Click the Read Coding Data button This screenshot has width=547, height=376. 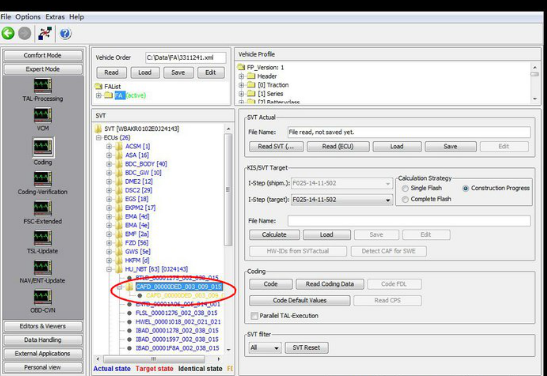(x=330, y=284)
